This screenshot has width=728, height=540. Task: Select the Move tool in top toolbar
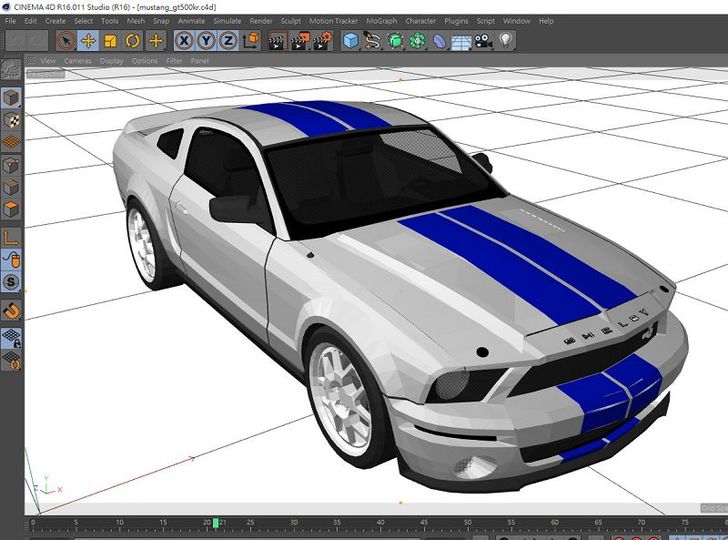88,41
